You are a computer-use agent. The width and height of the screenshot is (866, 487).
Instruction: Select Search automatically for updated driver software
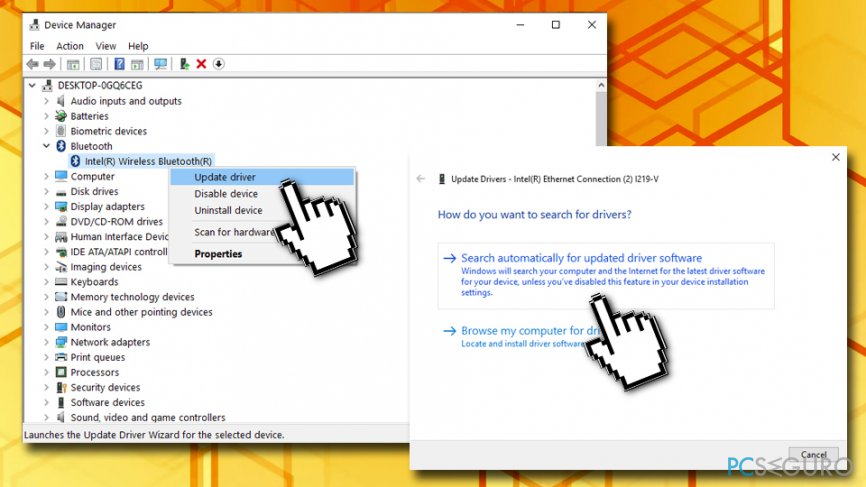606,276
